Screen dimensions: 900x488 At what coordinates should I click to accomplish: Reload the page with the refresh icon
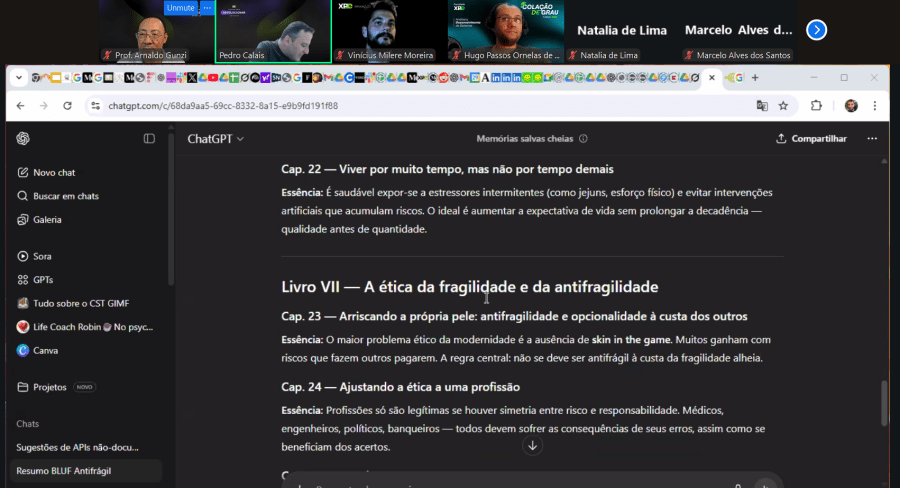pos(68,105)
